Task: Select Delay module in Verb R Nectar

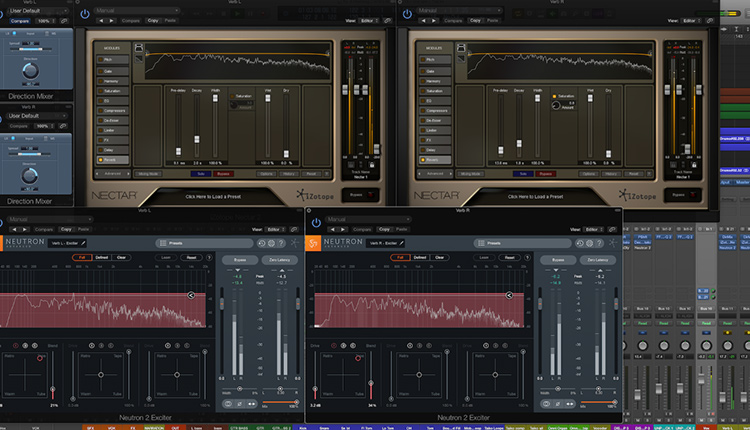Action: [x=435, y=150]
